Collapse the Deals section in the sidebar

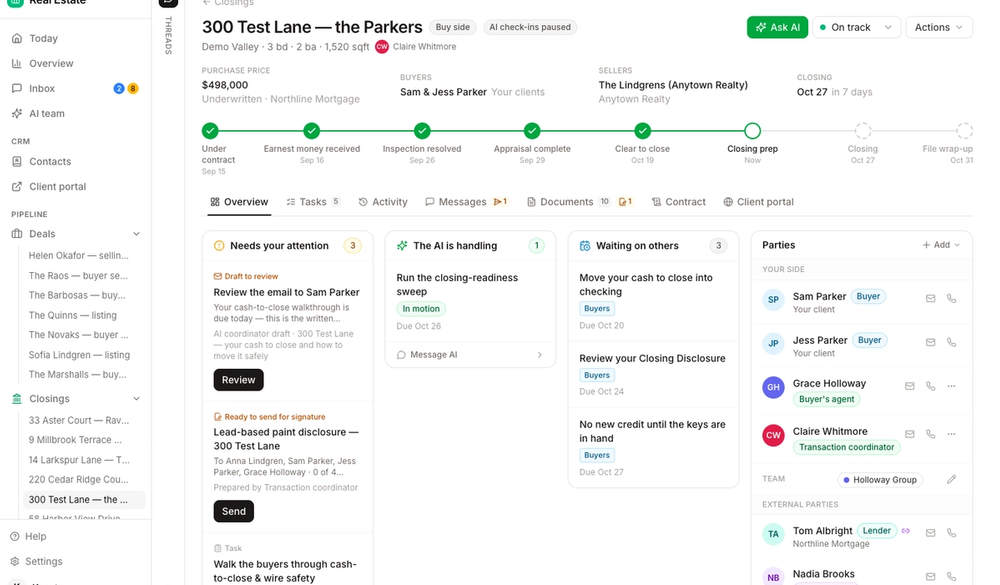[x=136, y=234]
